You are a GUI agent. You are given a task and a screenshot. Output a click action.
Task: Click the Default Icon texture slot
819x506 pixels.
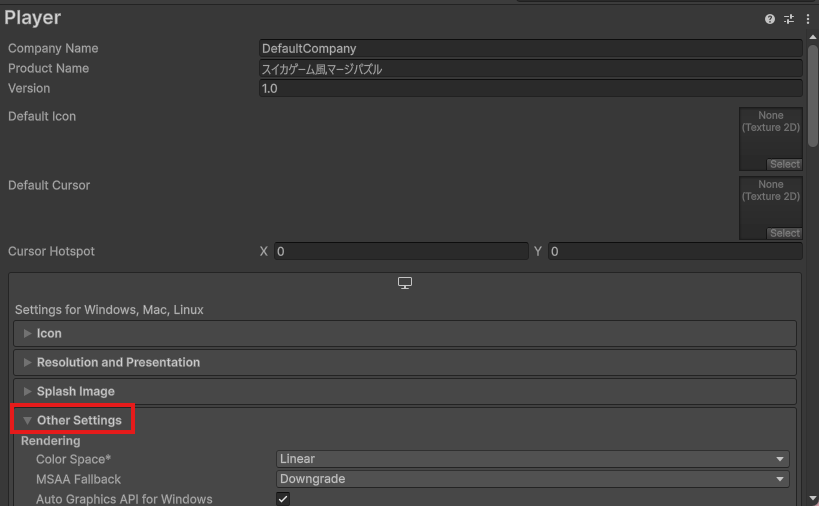pos(770,139)
